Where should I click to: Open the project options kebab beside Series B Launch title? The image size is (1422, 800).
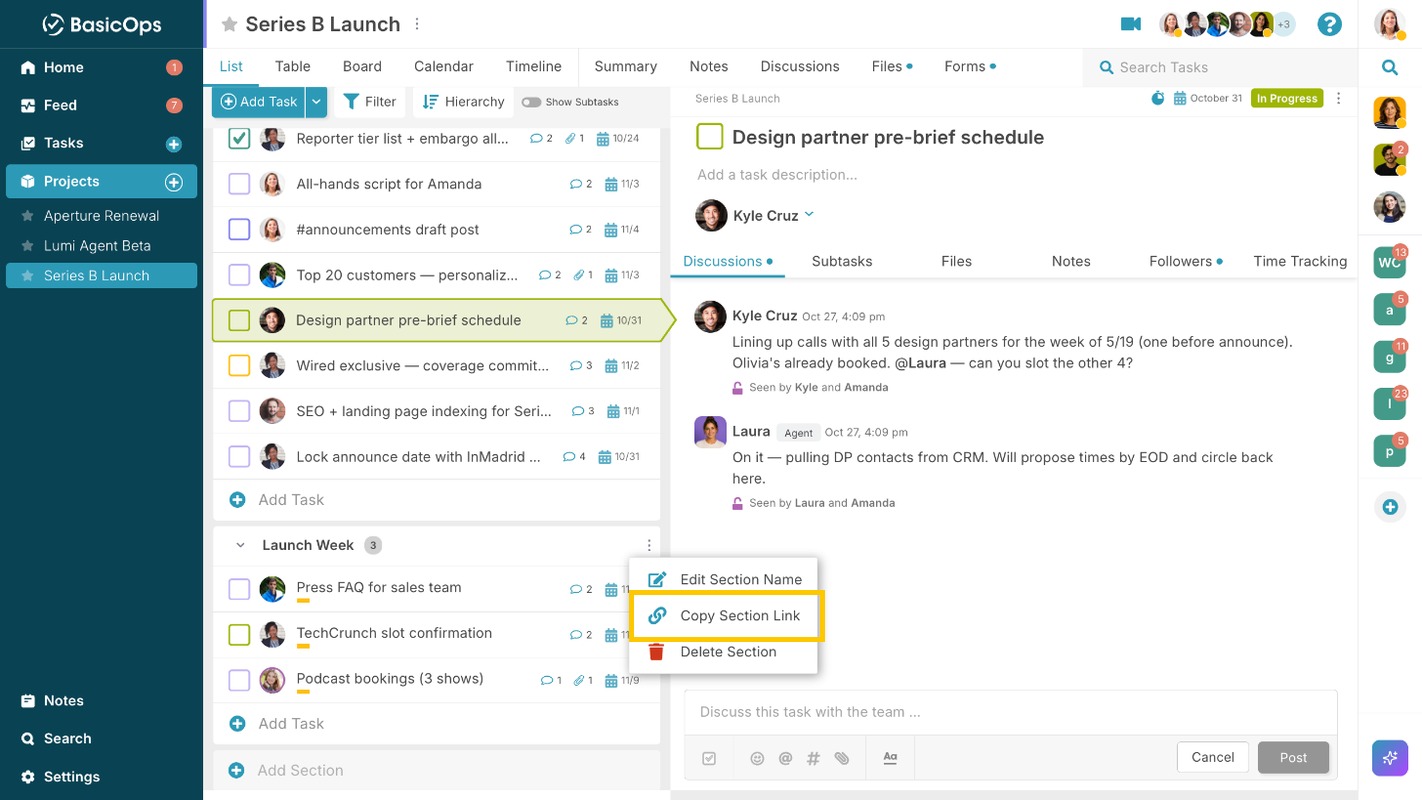pyautogui.click(x=417, y=24)
